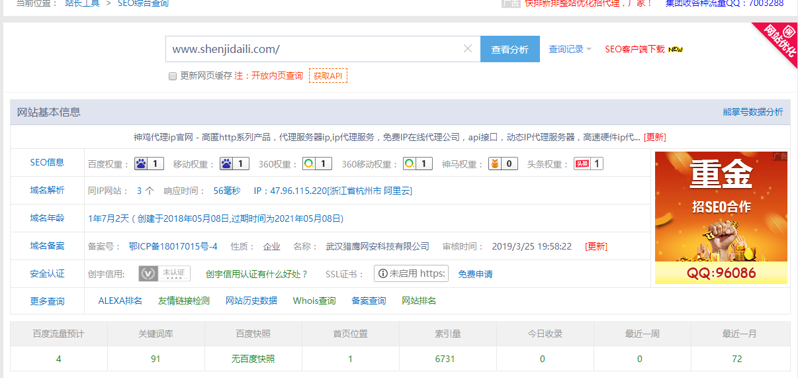
Task: Open the 备案查询 link
Action: point(368,301)
